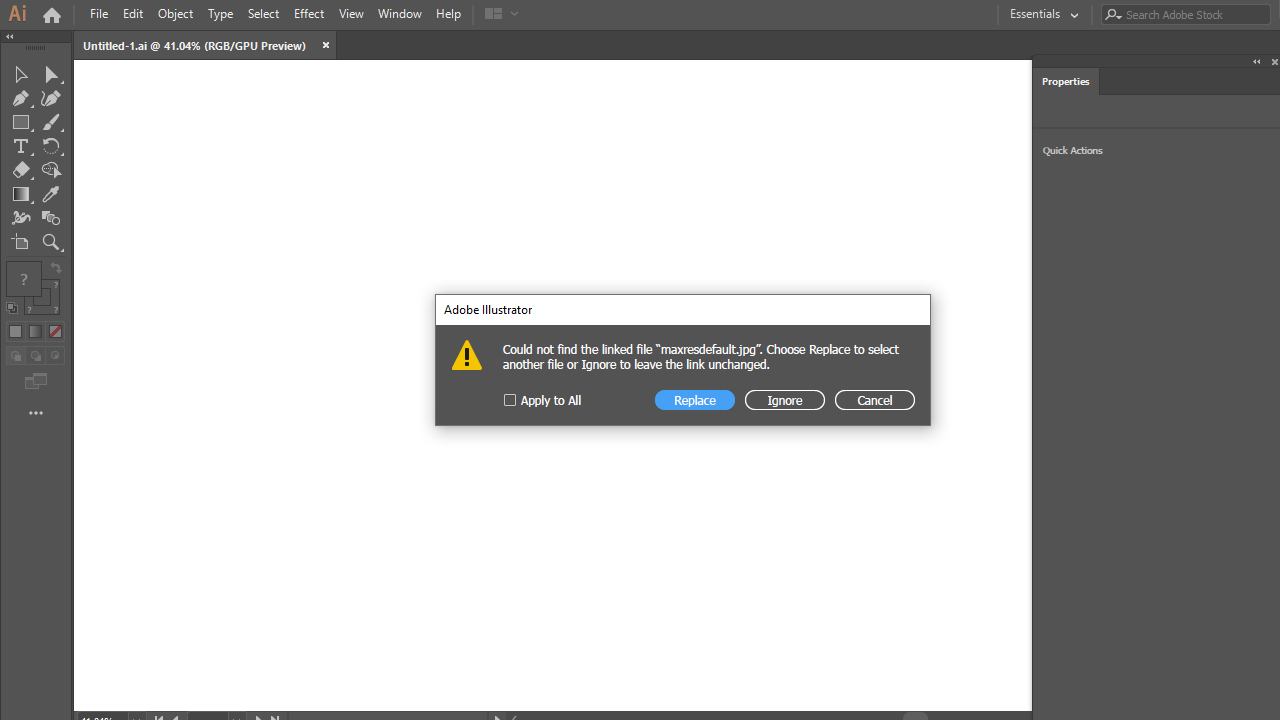
Task: Change screen mode icon
Action: tap(36, 382)
